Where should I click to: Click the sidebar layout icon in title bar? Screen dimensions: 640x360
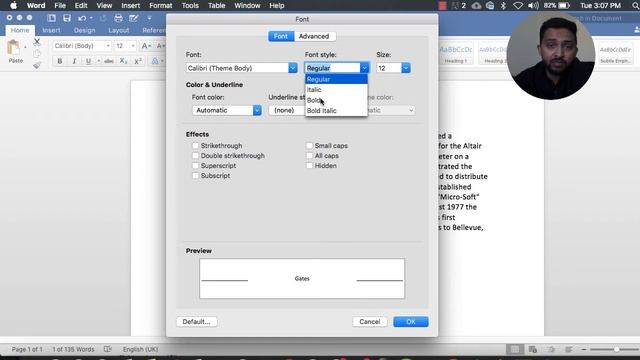[51, 18]
